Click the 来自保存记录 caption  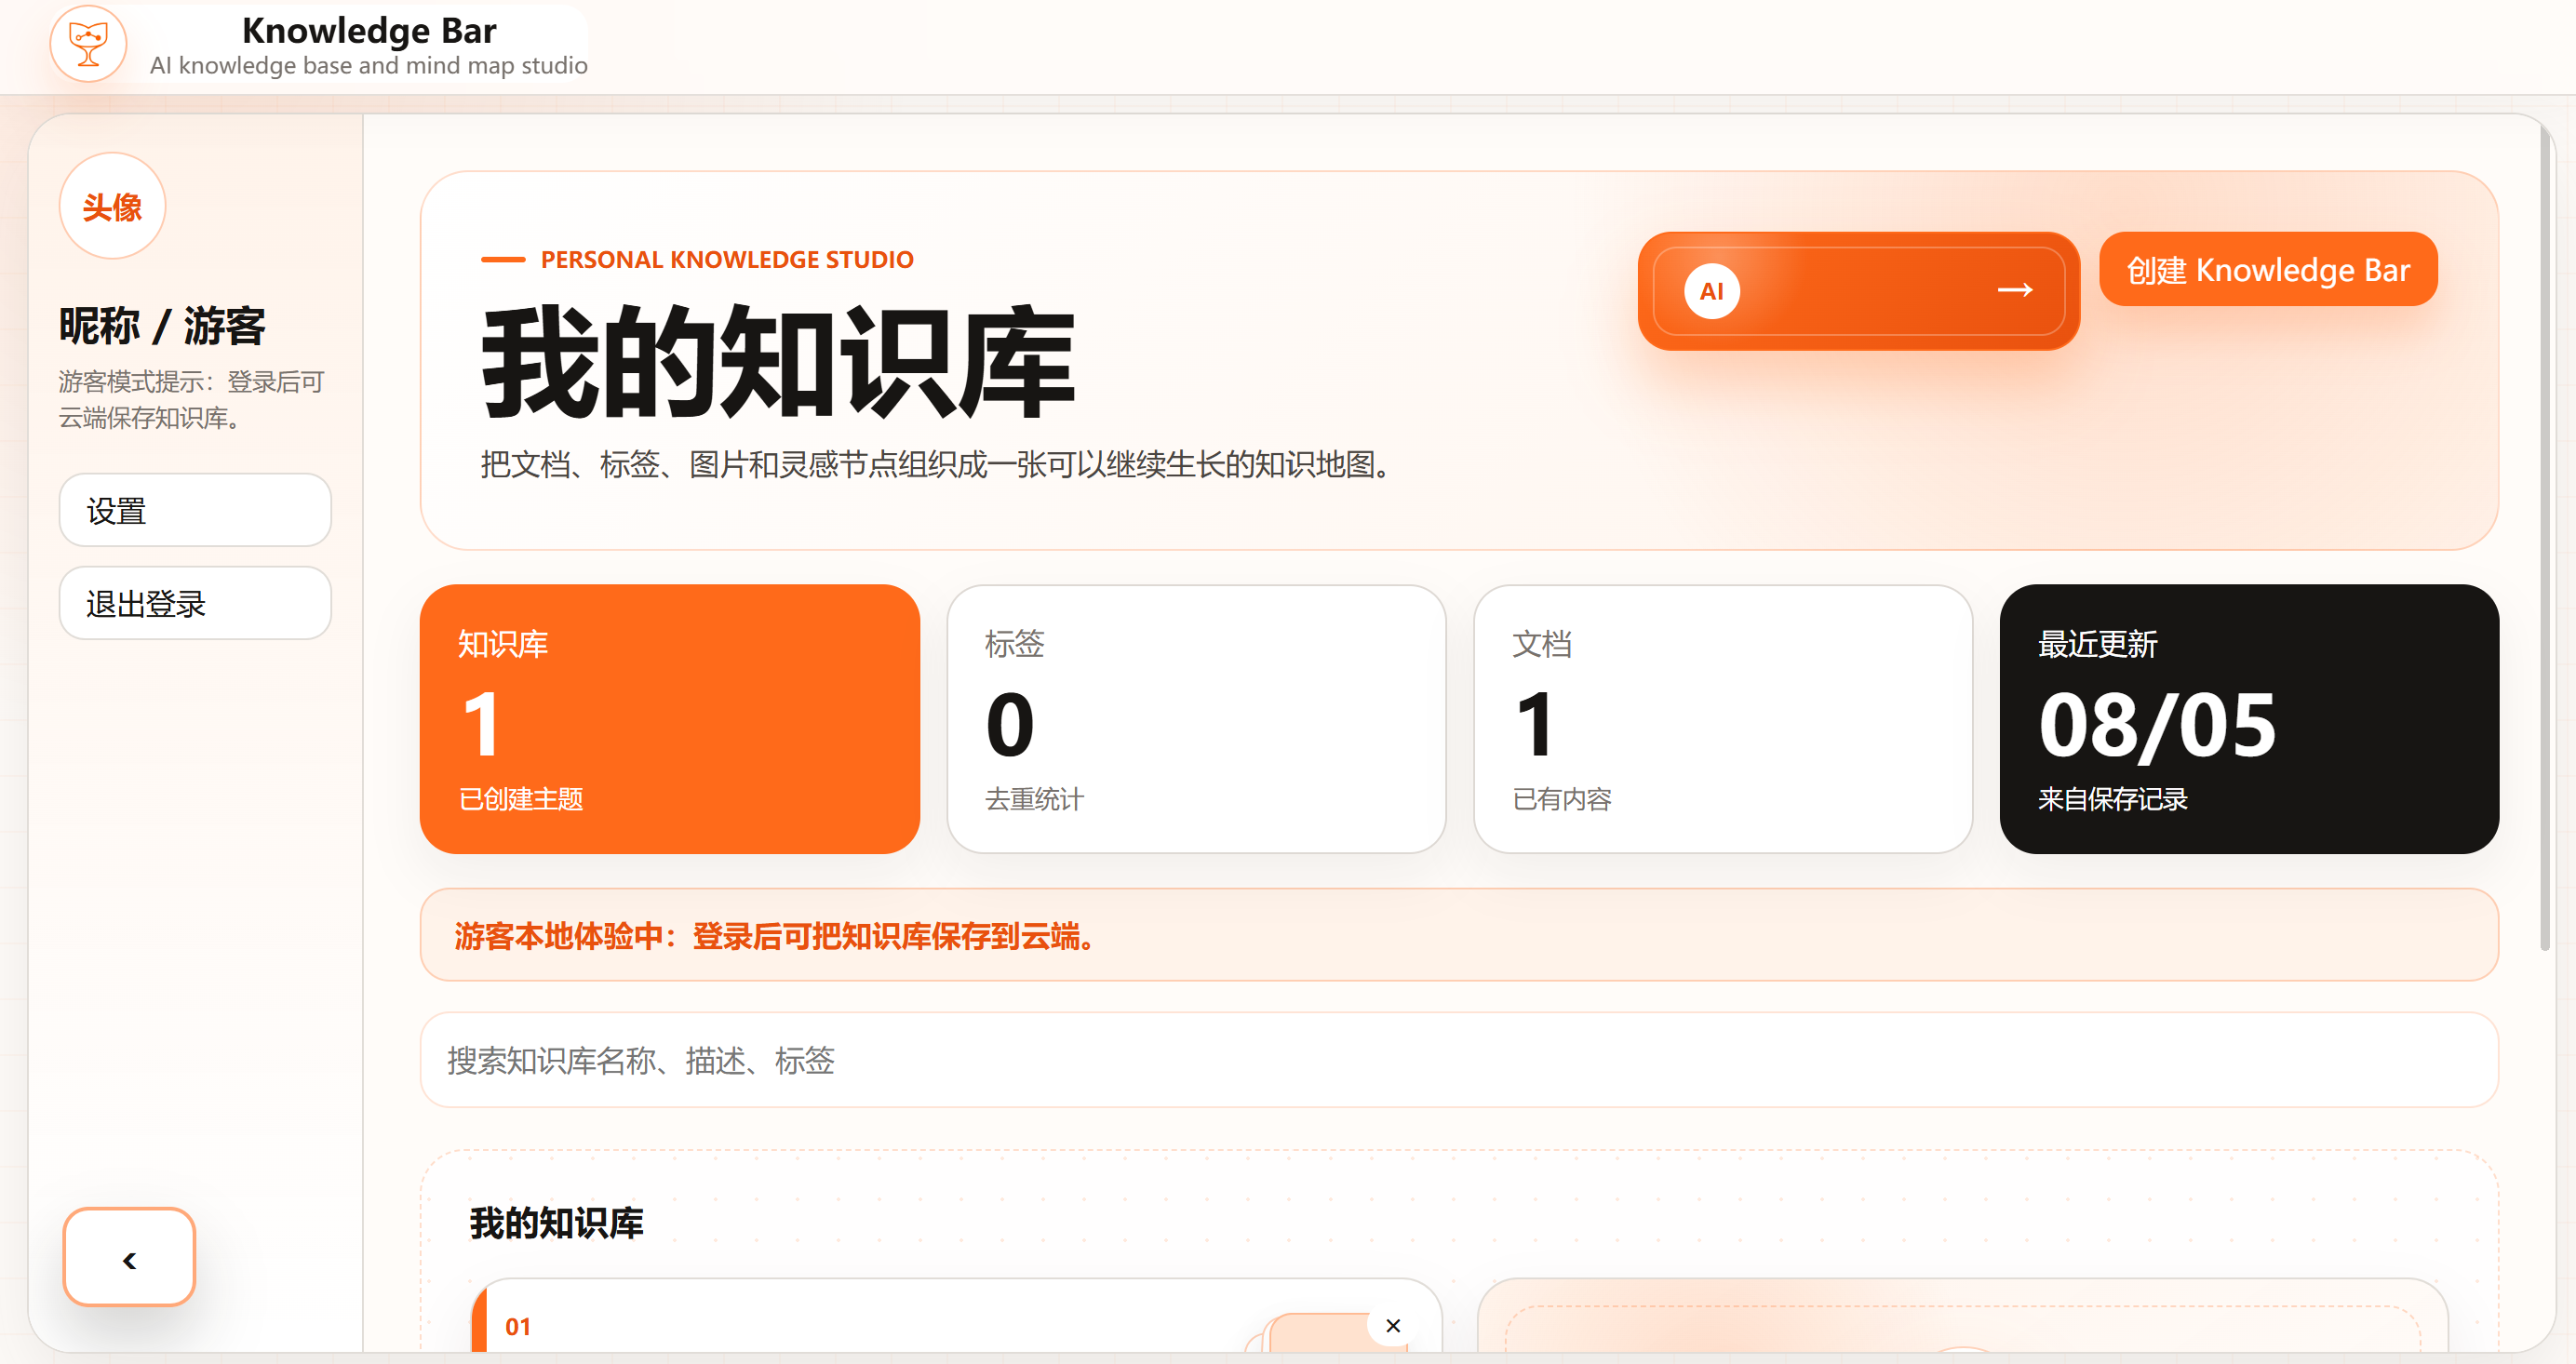pos(2112,799)
